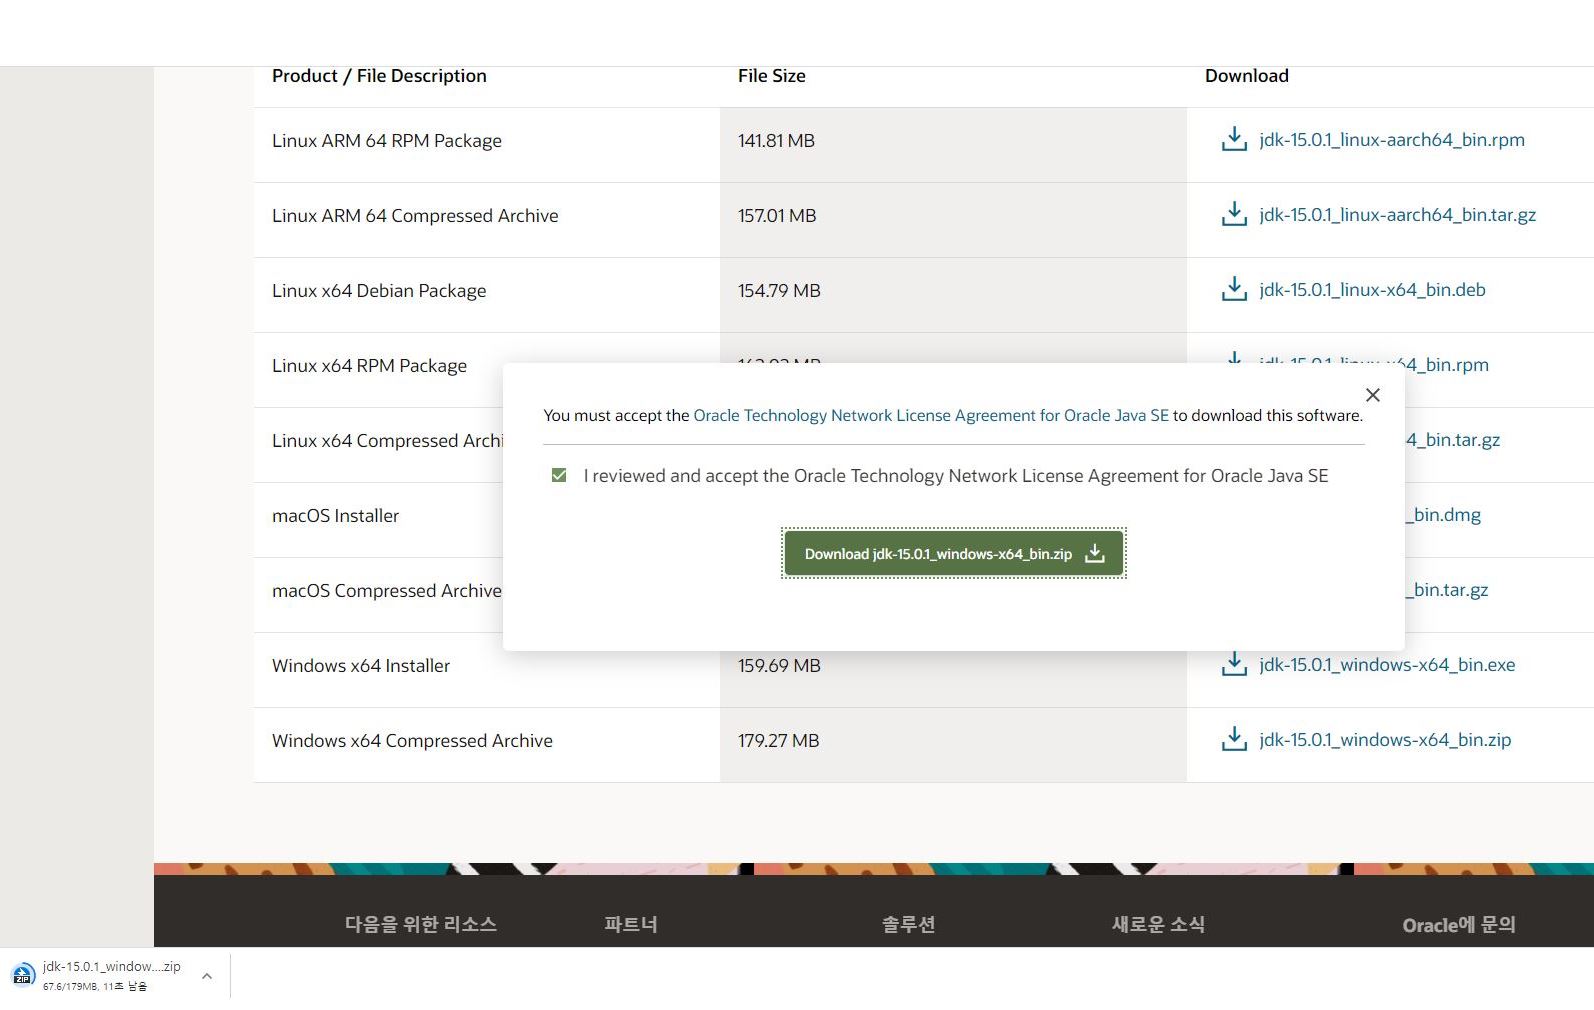
Task: Click 'Download' column header
Action: pyautogui.click(x=1246, y=76)
